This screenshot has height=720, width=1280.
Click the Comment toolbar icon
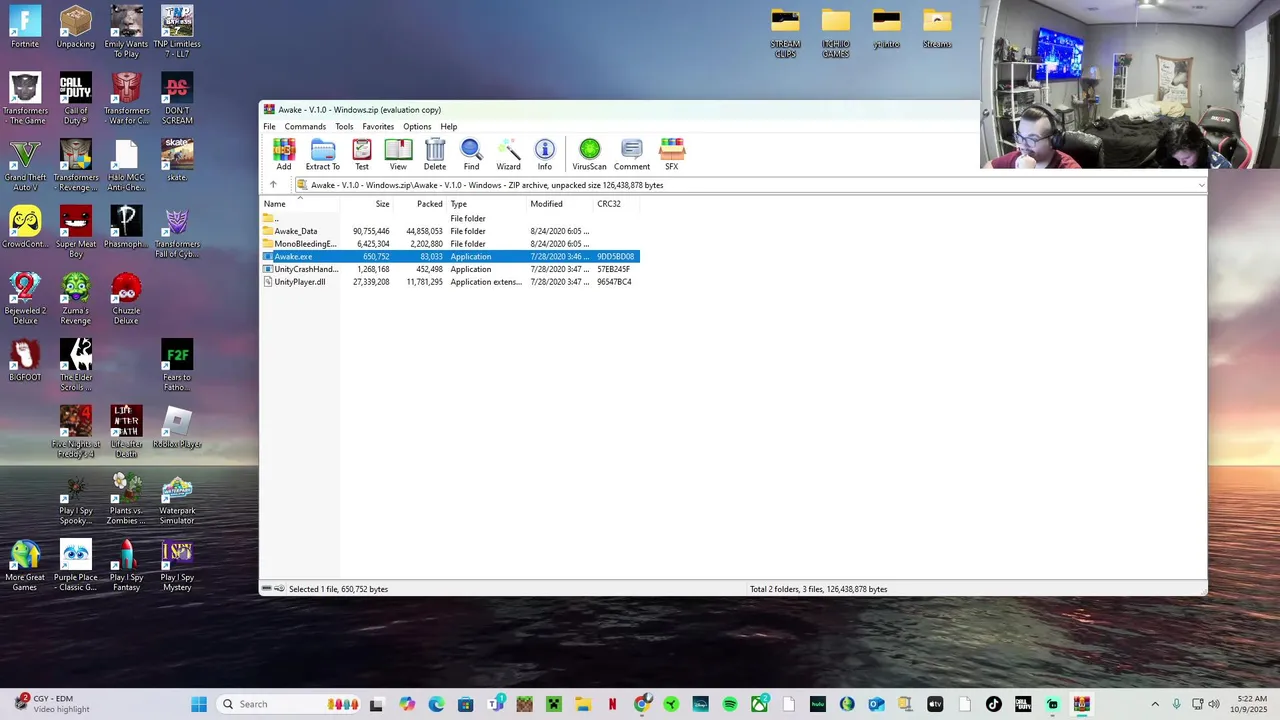tap(632, 154)
